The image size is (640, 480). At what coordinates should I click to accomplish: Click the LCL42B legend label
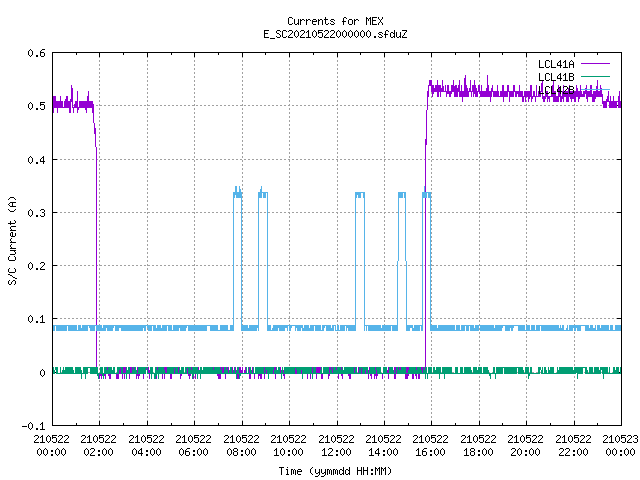556,90
